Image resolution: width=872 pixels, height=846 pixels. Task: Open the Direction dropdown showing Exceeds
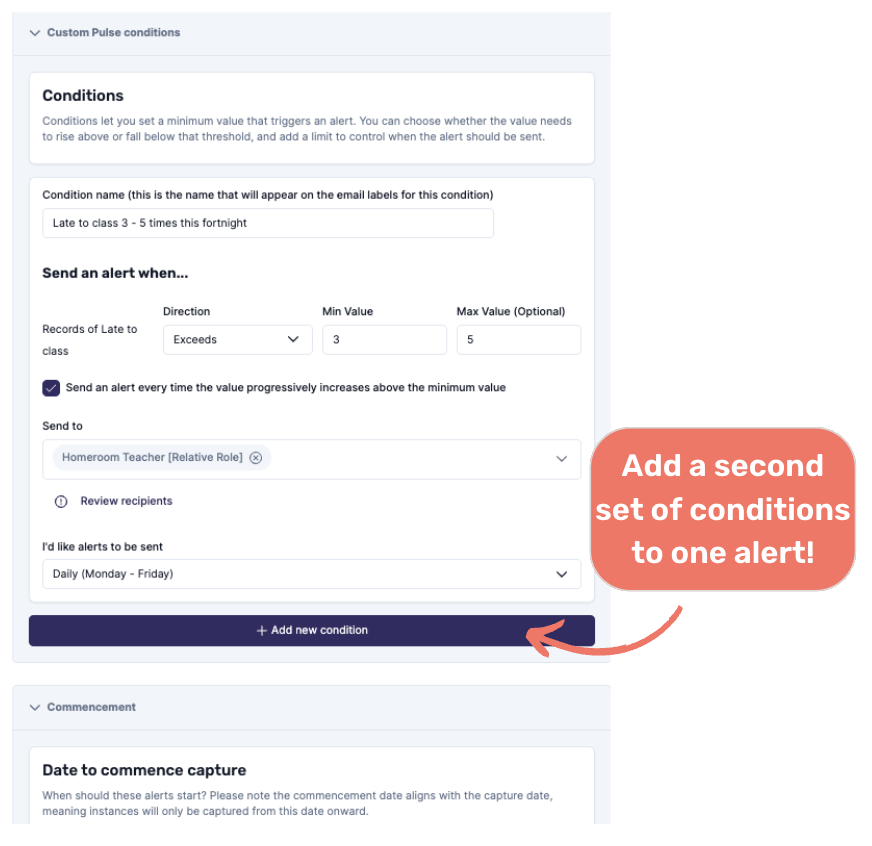click(x=237, y=340)
